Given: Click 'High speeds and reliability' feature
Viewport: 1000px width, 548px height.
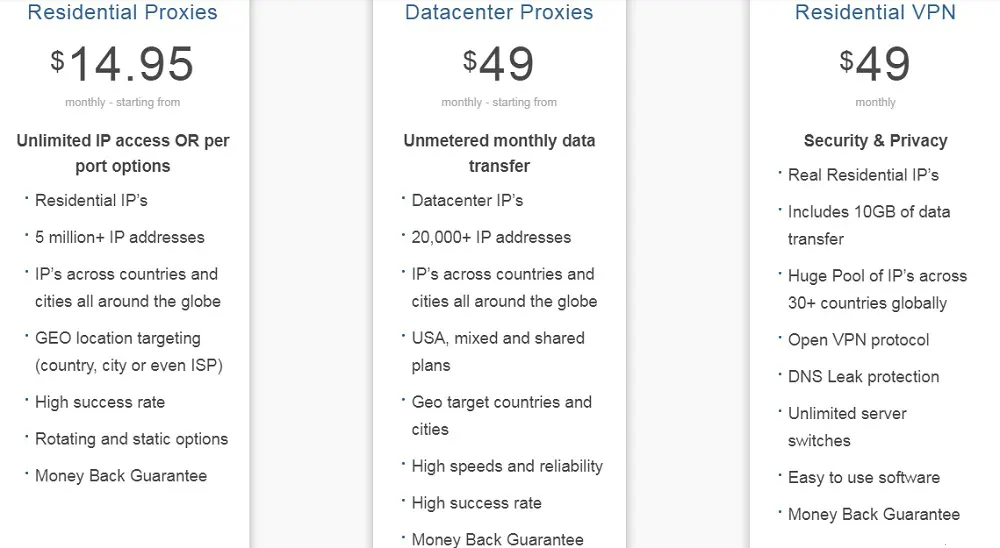Looking at the screenshot, I should click(x=507, y=466).
